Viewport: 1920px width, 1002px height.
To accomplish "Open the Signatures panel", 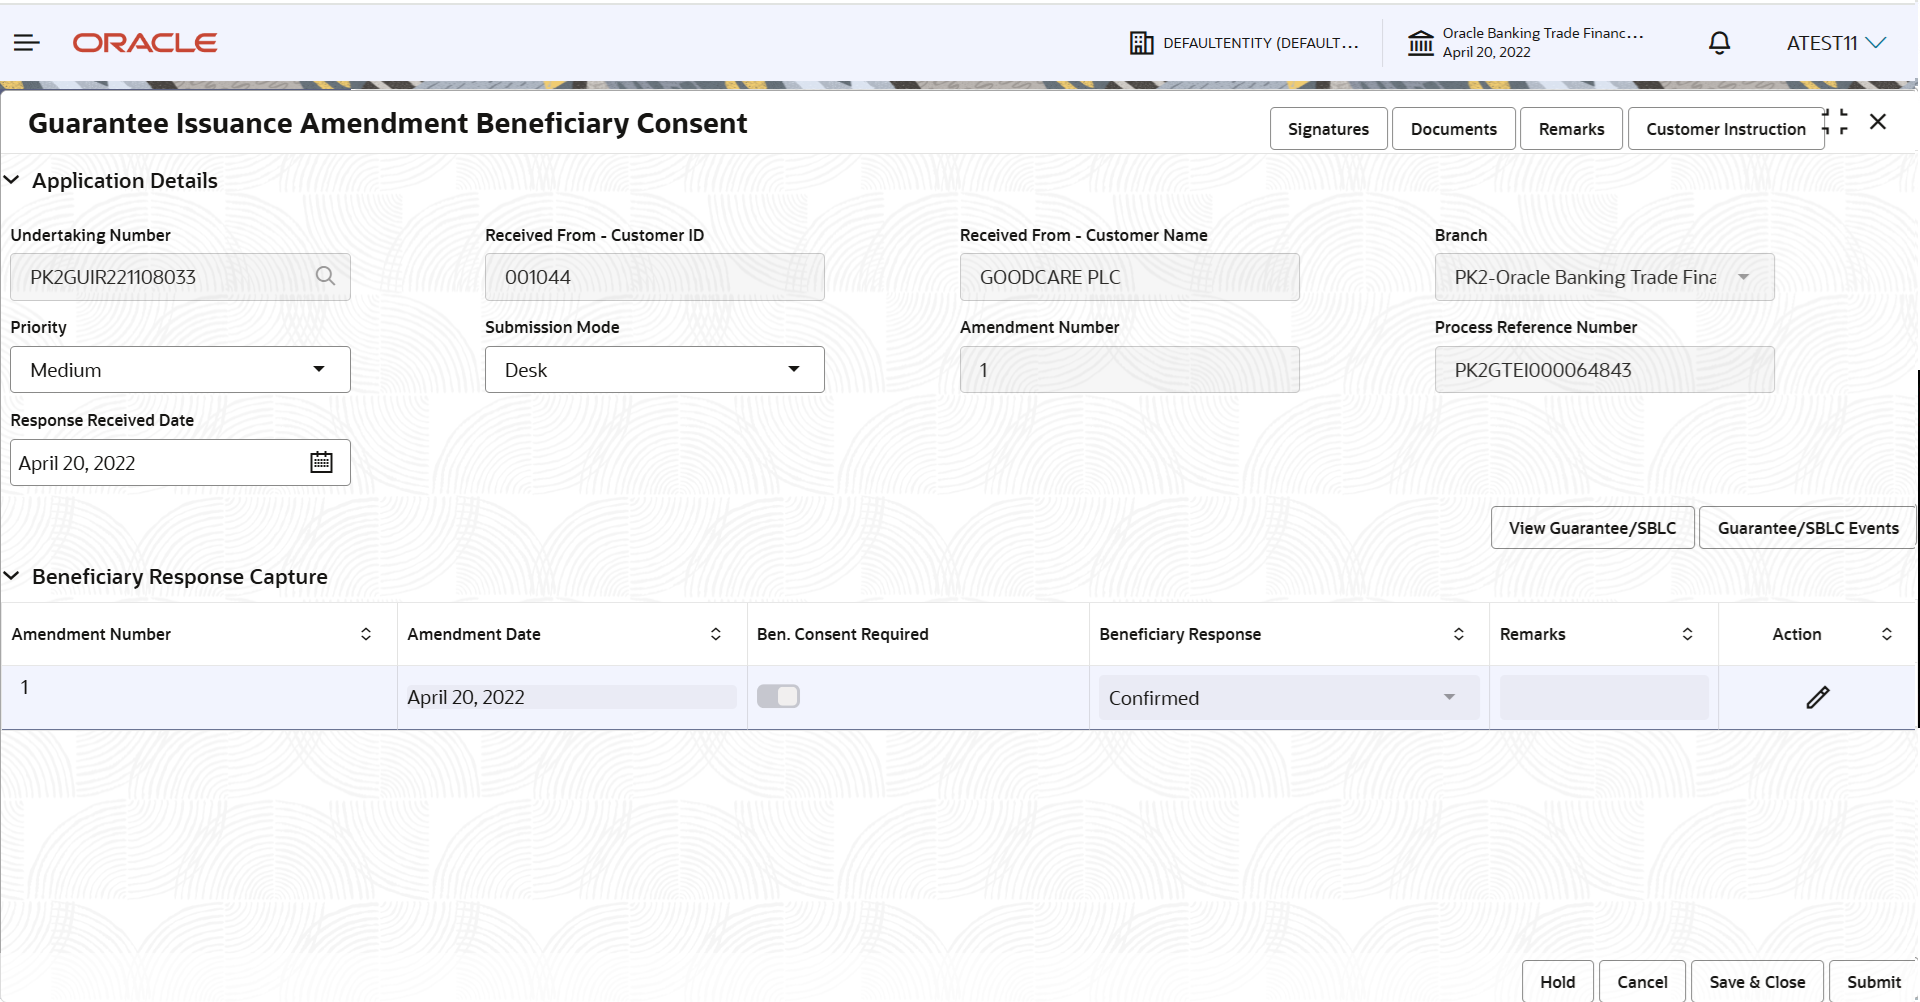I will click(x=1328, y=129).
